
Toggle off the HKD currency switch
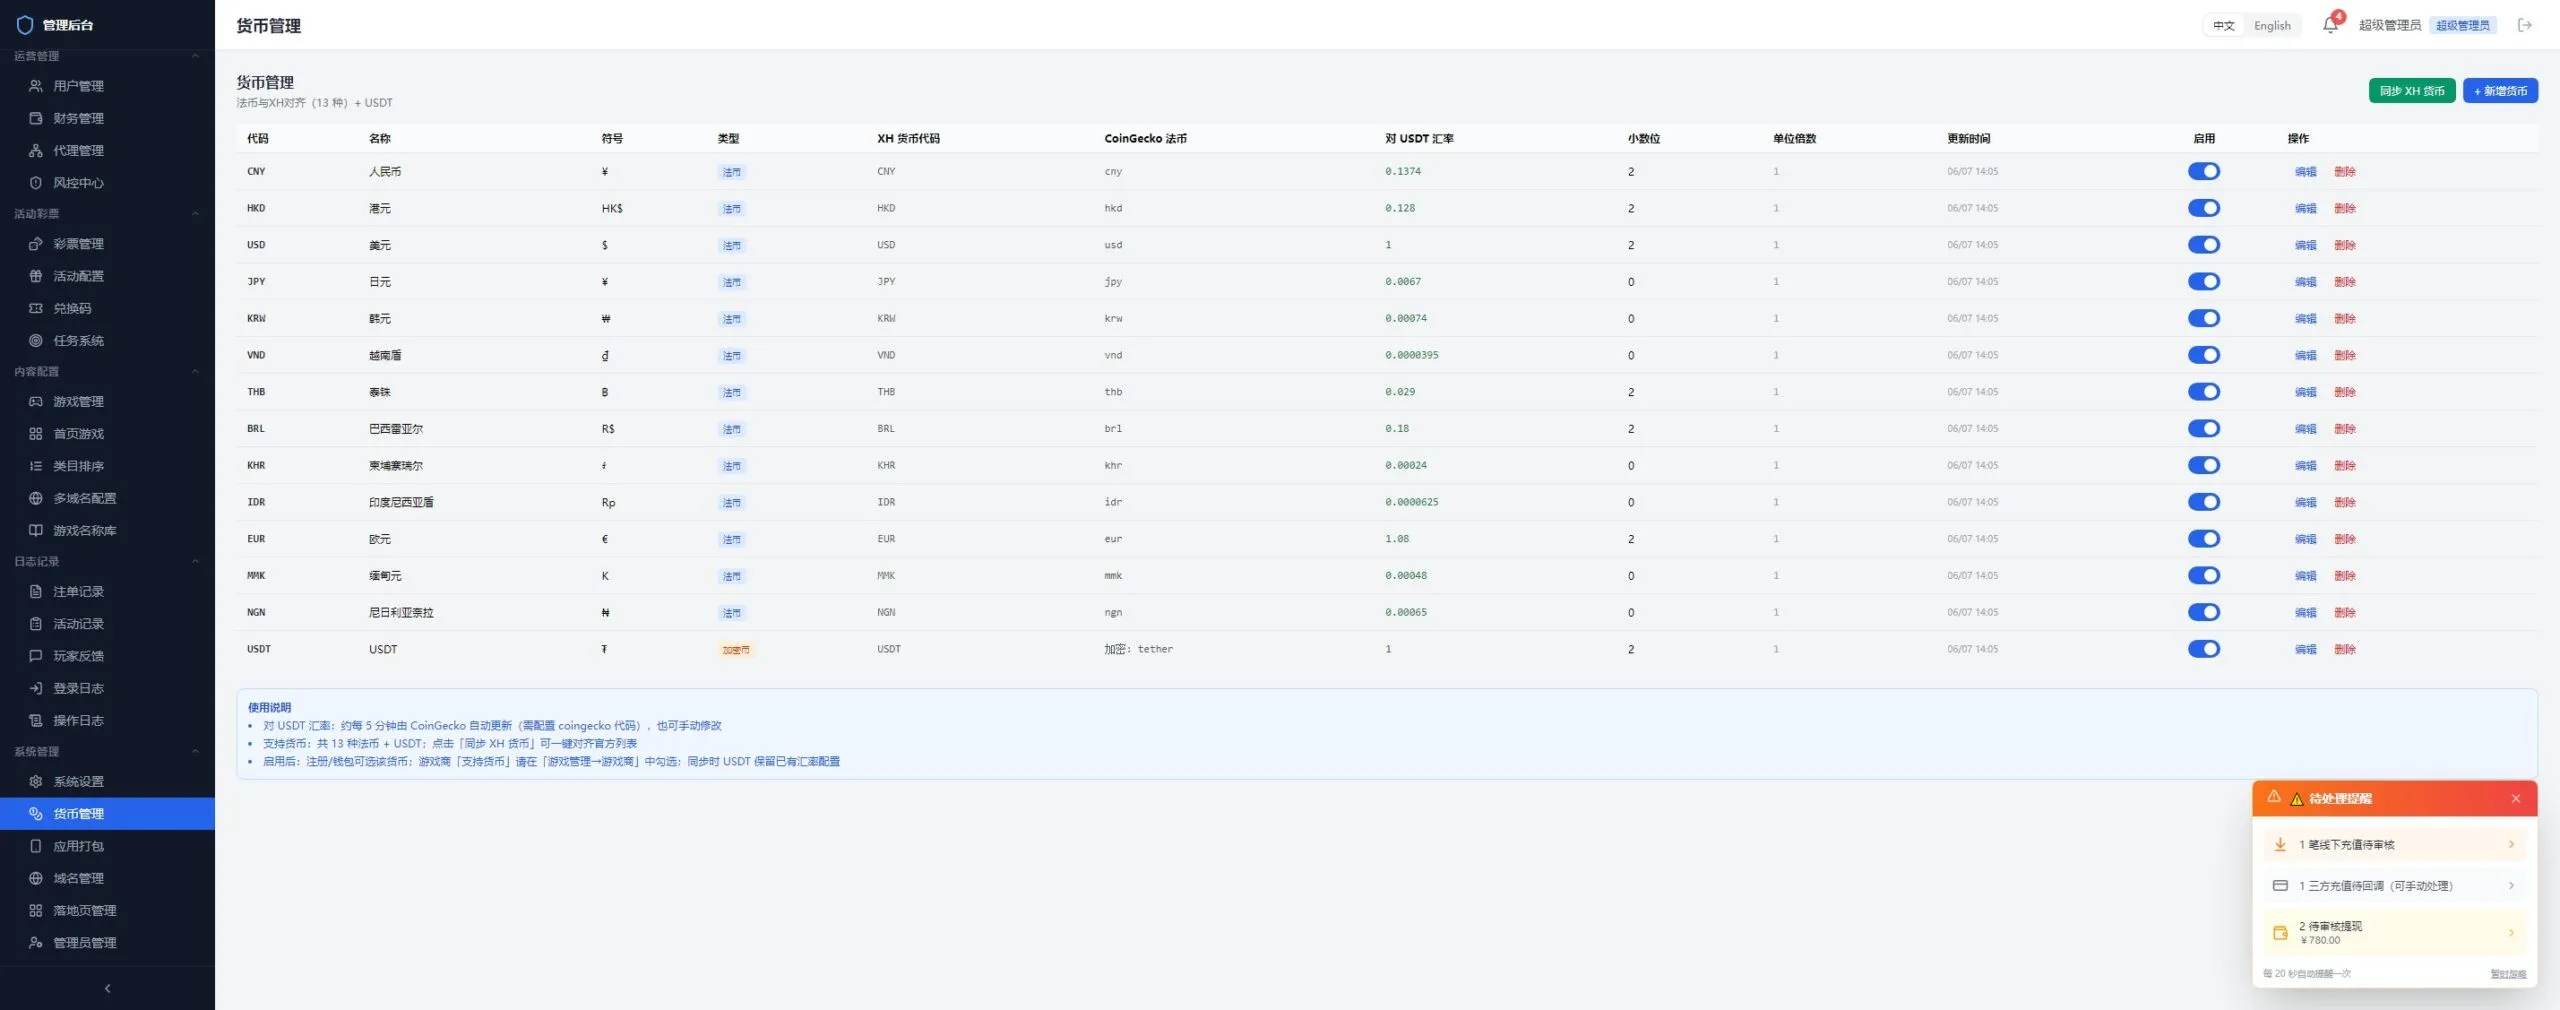(2204, 208)
